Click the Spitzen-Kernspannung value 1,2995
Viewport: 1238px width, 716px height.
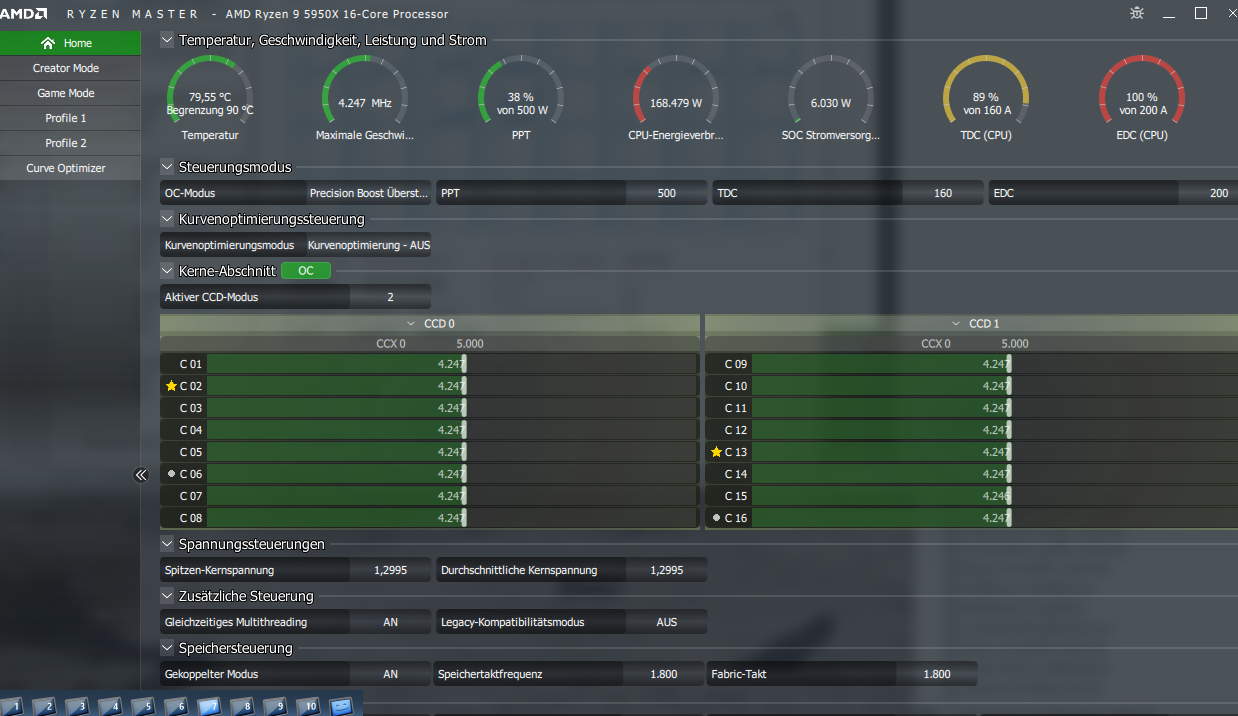coord(391,570)
